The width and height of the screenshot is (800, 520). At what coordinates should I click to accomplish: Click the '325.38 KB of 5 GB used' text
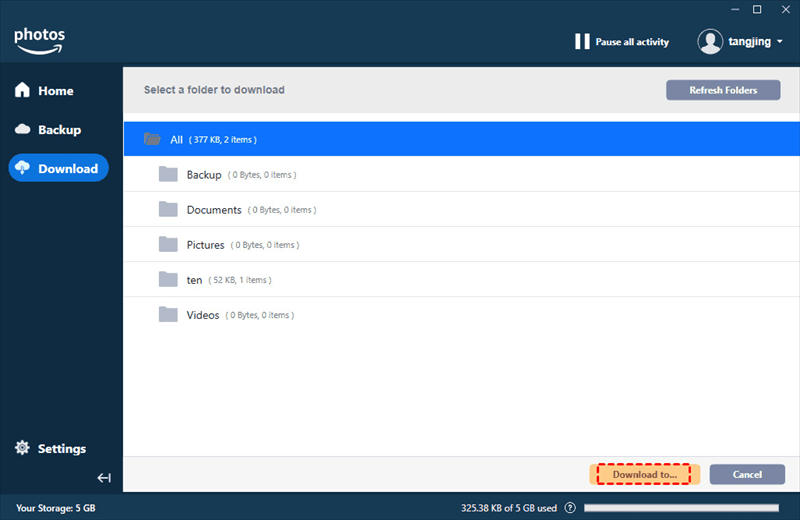coord(509,508)
